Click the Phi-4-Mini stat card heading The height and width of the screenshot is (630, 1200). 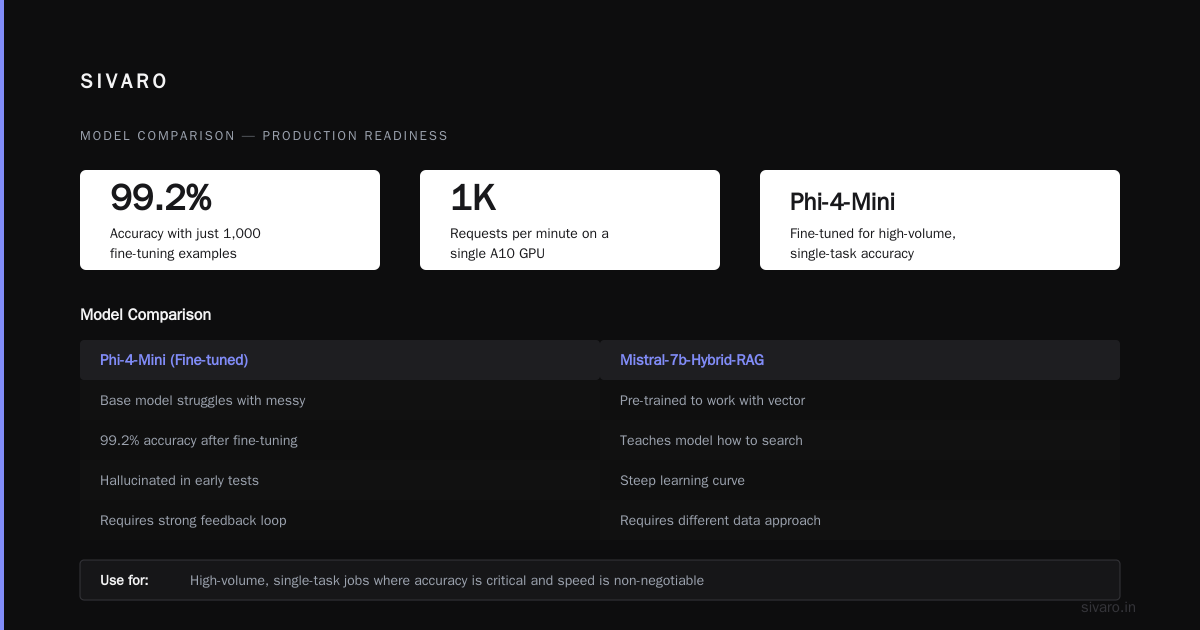842,202
